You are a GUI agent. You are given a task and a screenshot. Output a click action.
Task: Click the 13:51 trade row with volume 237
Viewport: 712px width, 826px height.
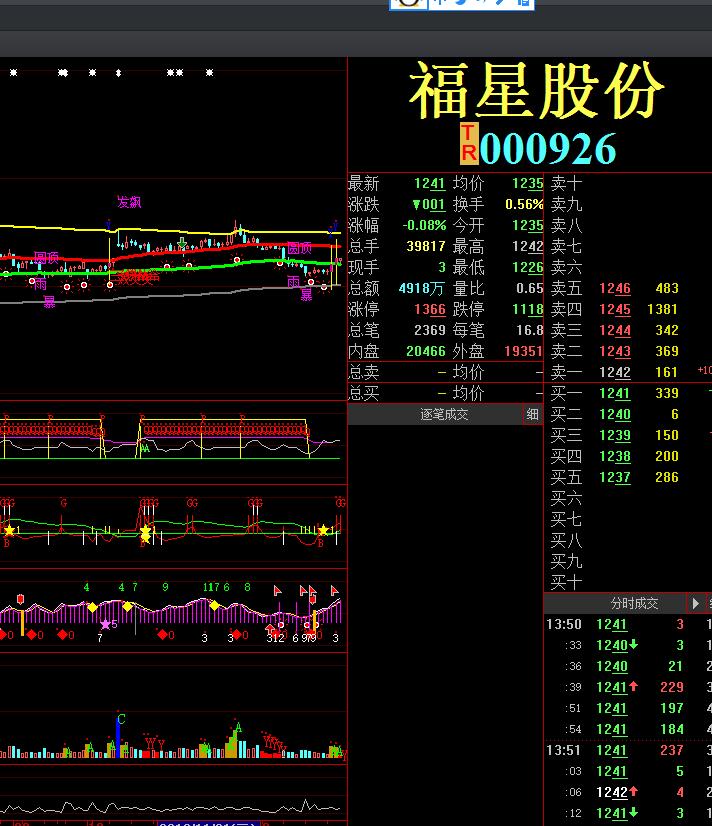(x=629, y=750)
